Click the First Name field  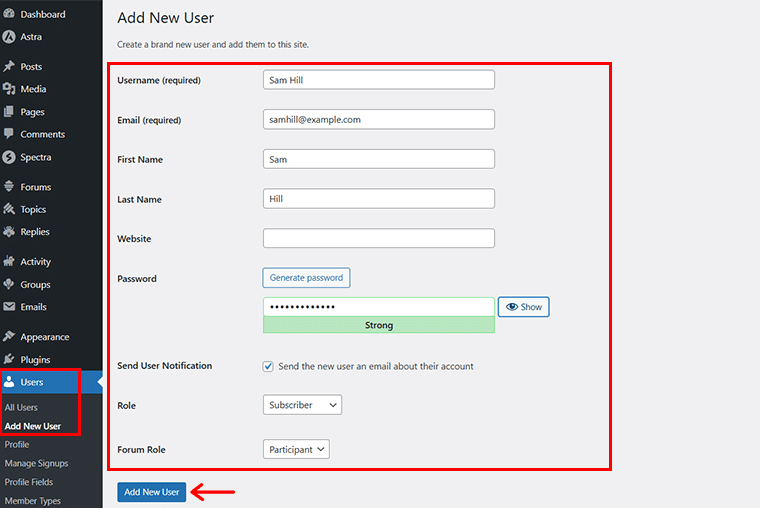click(379, 159)
